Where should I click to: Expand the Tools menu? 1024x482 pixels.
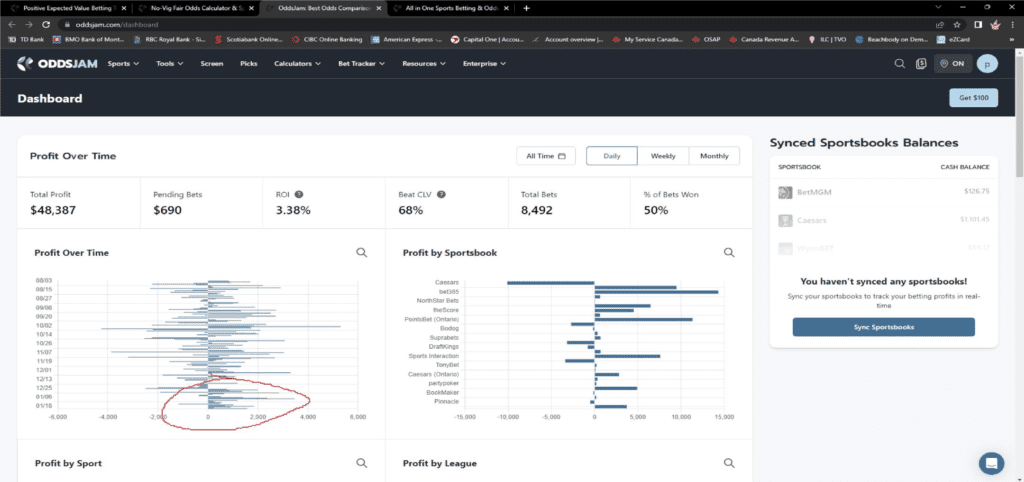click(170, 64)
